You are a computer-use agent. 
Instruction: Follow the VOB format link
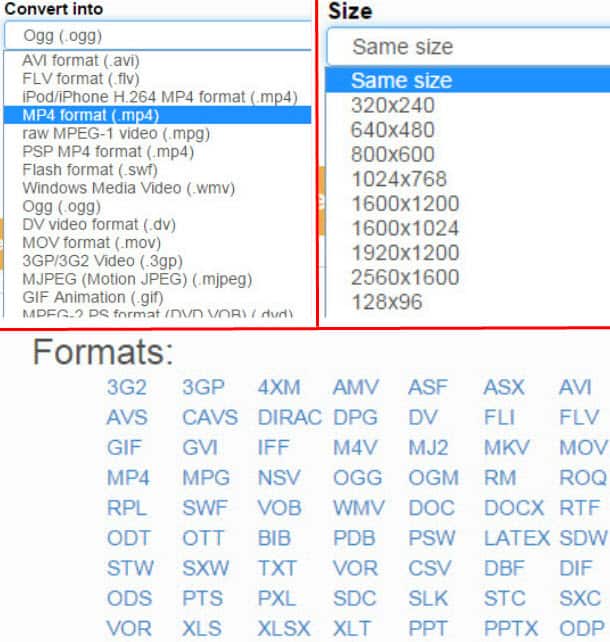click(x=280, y=508)
